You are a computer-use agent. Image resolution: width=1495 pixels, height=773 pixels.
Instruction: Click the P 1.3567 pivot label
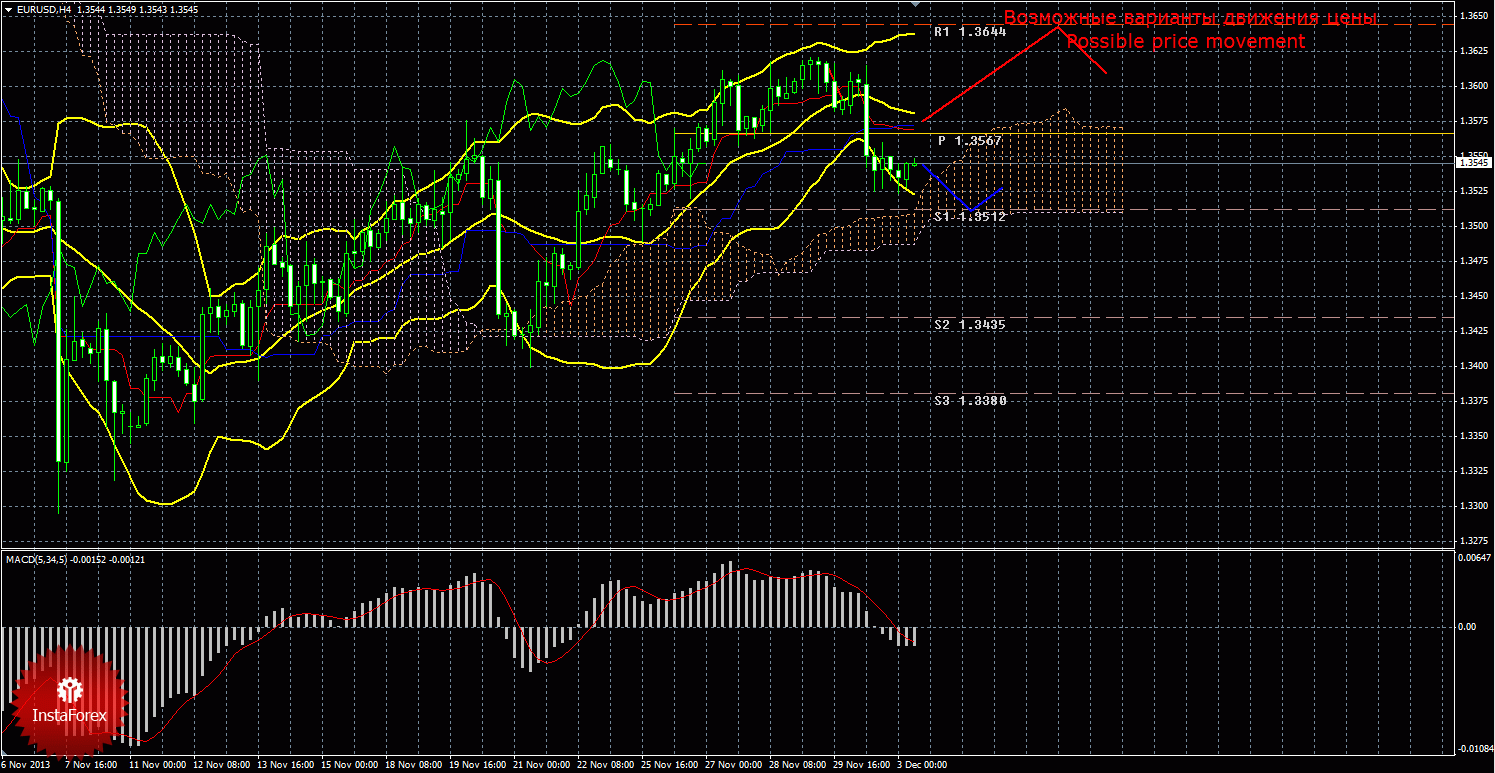[x=970, y=141]
